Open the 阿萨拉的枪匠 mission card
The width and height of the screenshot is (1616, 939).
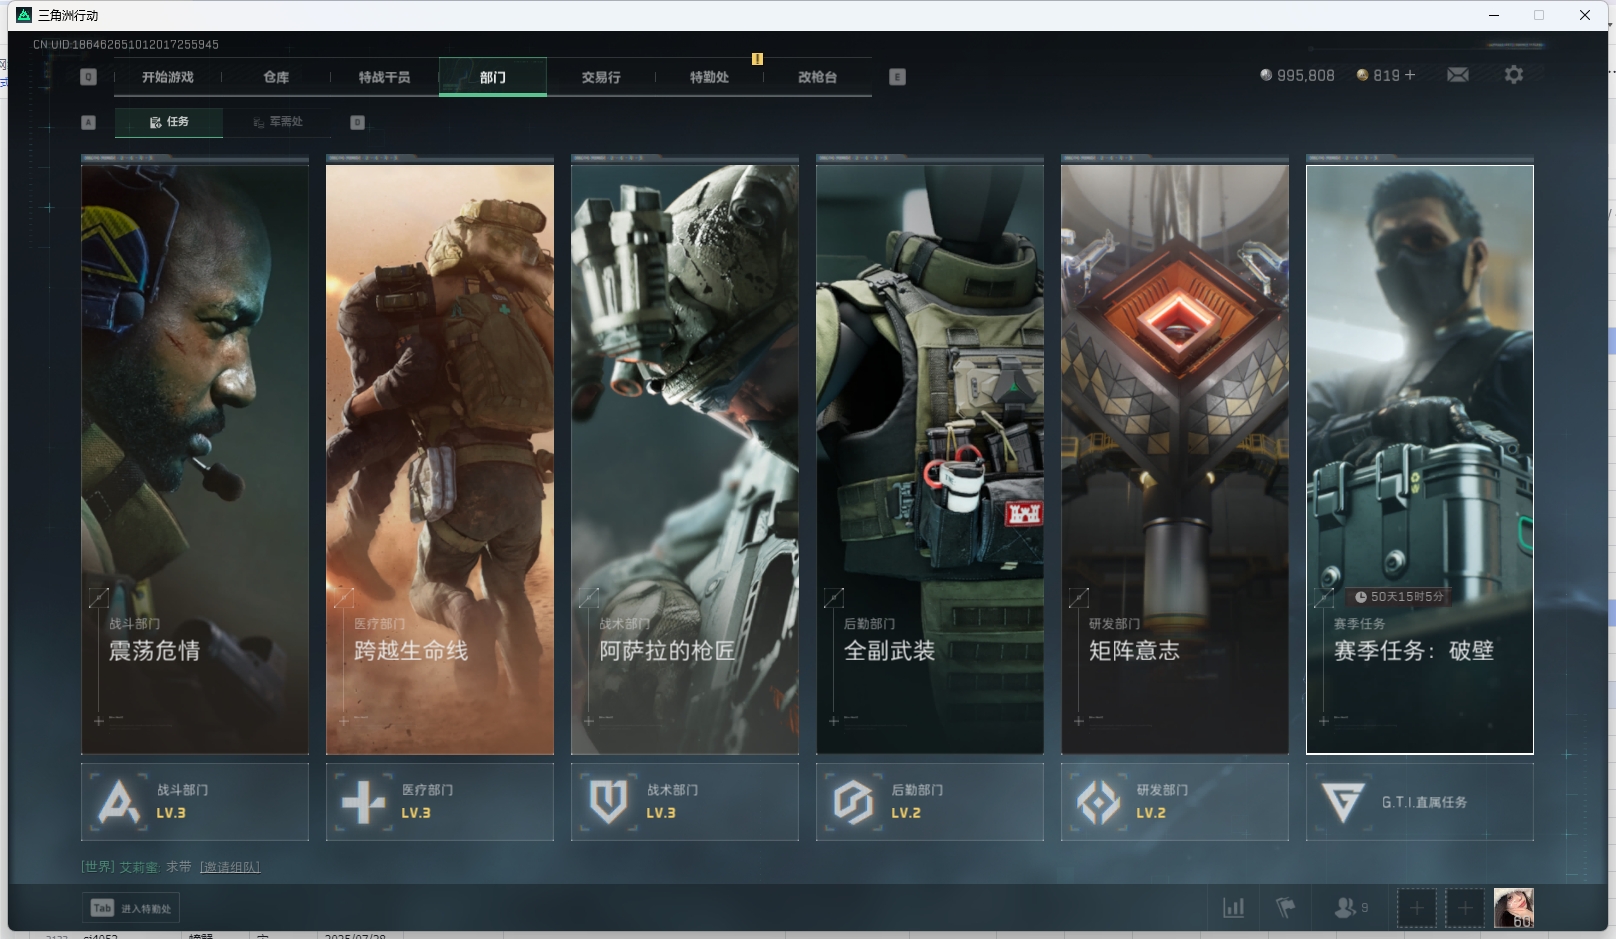[x=685, y=459]
